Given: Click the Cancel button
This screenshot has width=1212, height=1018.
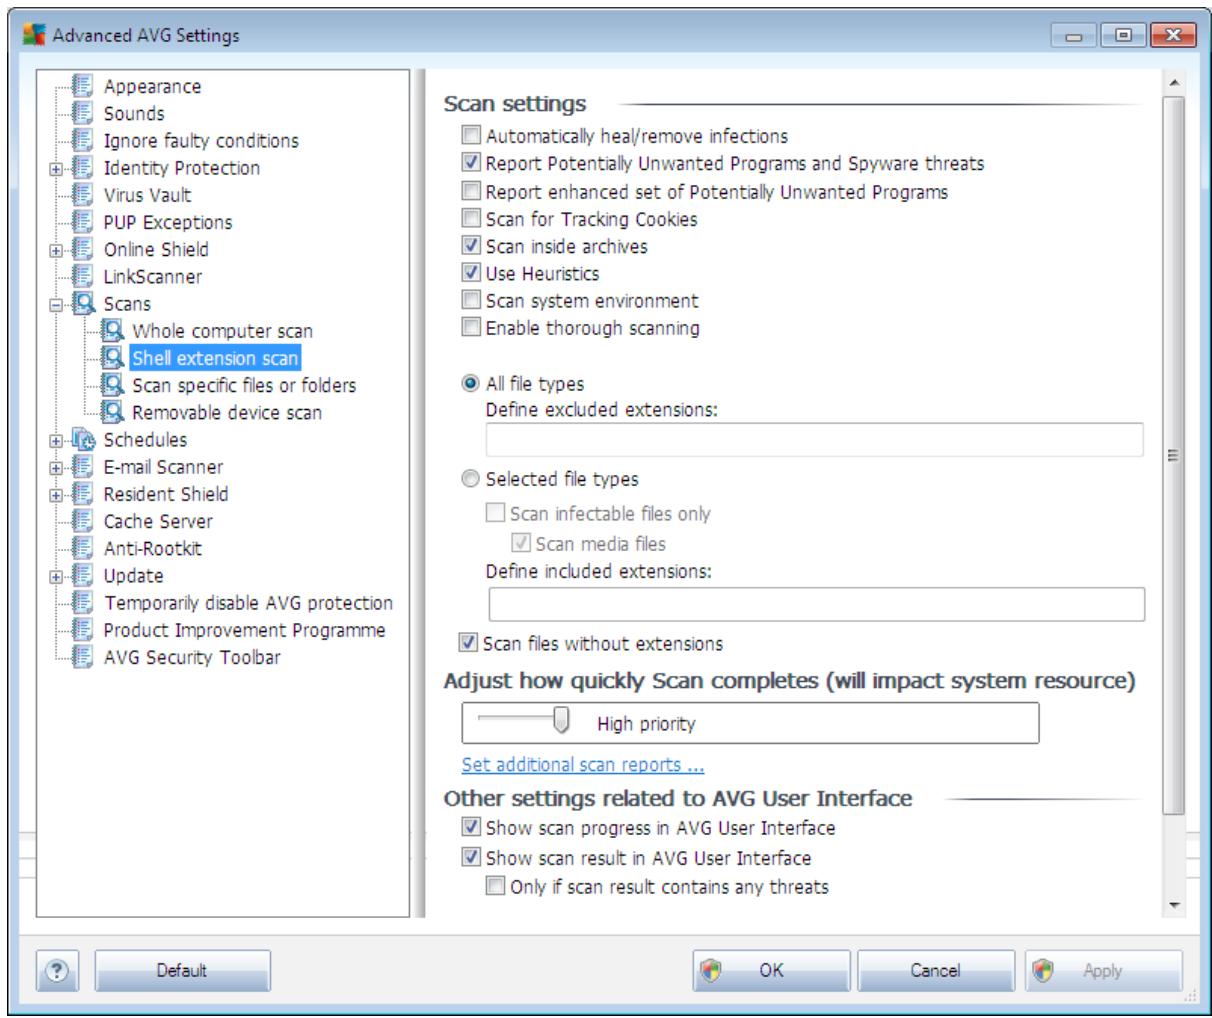Looking at the screenshot, I should point(936,971).
